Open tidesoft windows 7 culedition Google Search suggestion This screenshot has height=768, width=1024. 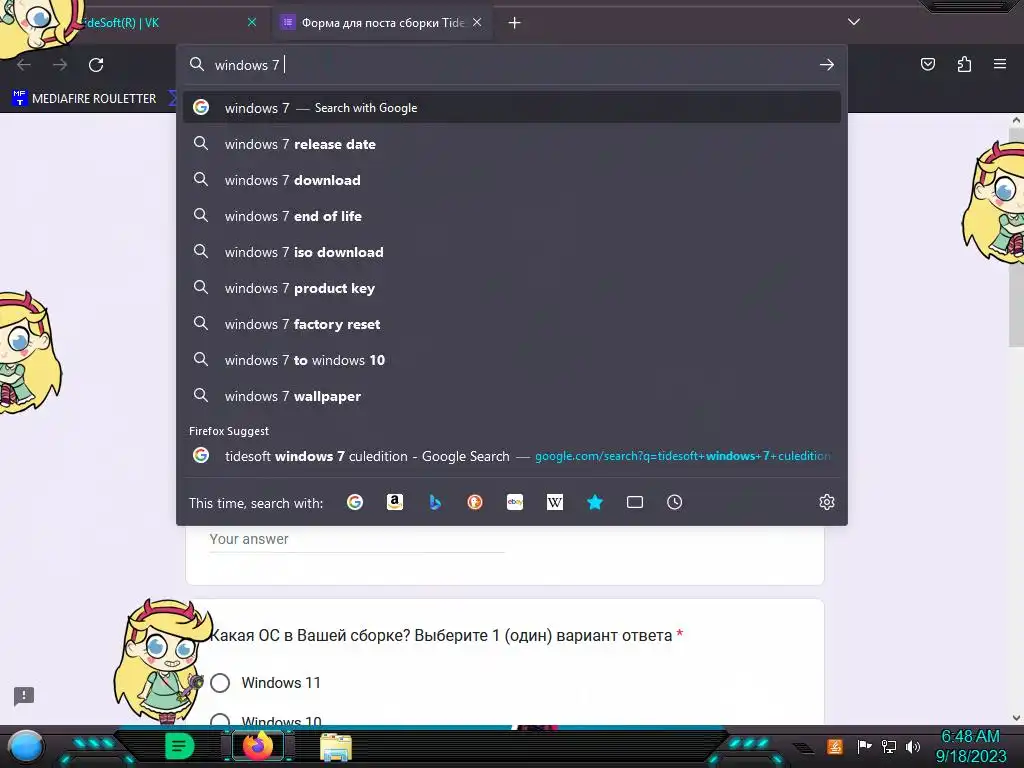coord(512,456)
